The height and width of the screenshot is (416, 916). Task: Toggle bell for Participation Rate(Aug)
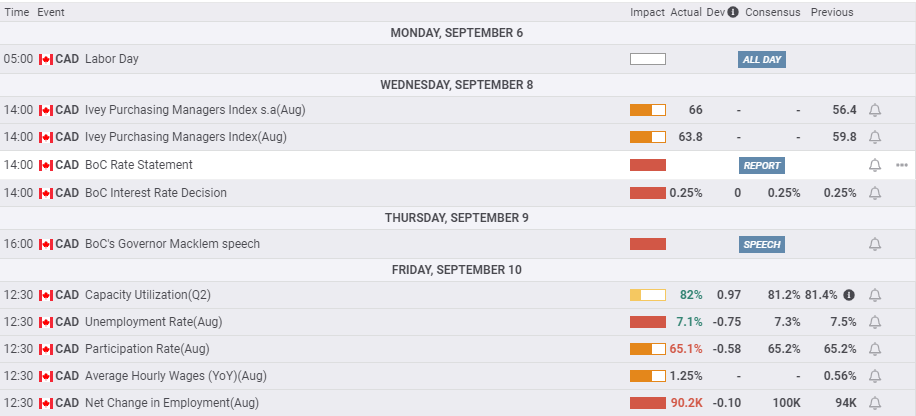coord(875,349)
